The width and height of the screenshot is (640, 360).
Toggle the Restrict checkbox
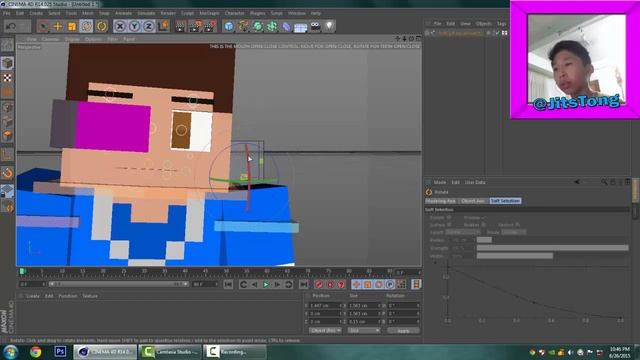(518, 224)
